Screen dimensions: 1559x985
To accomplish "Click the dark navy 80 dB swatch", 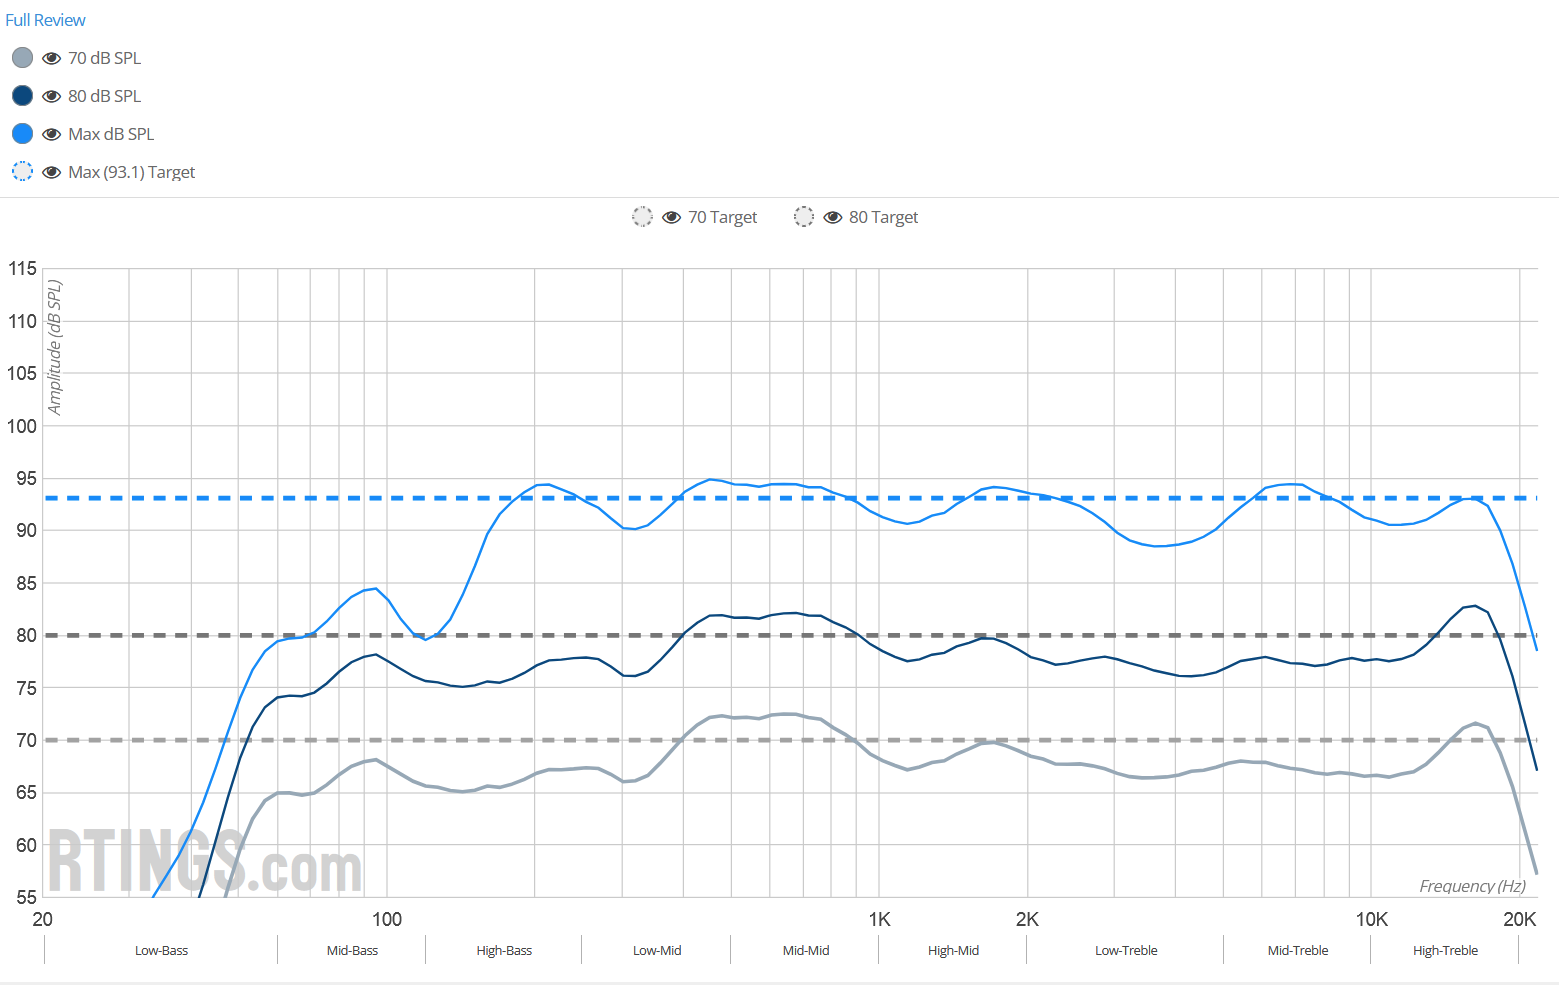I will point(22,96).
